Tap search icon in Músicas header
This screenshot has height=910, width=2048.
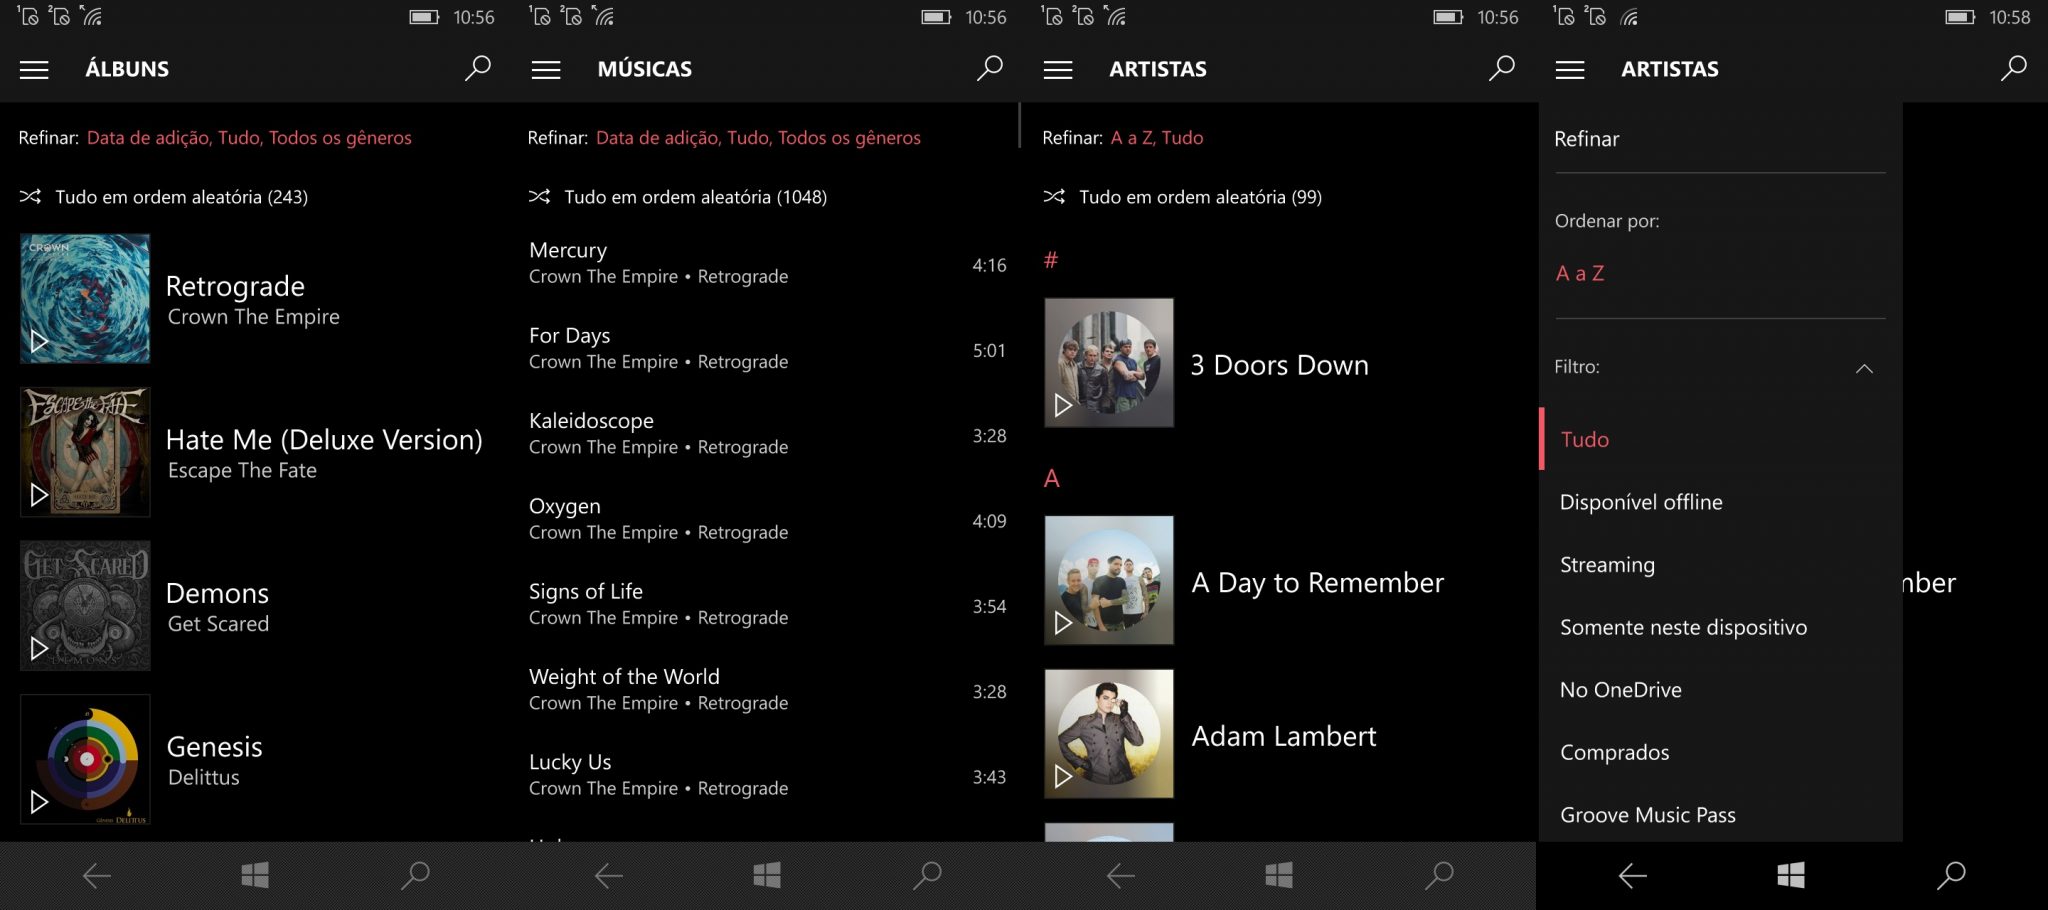(990, 68)
